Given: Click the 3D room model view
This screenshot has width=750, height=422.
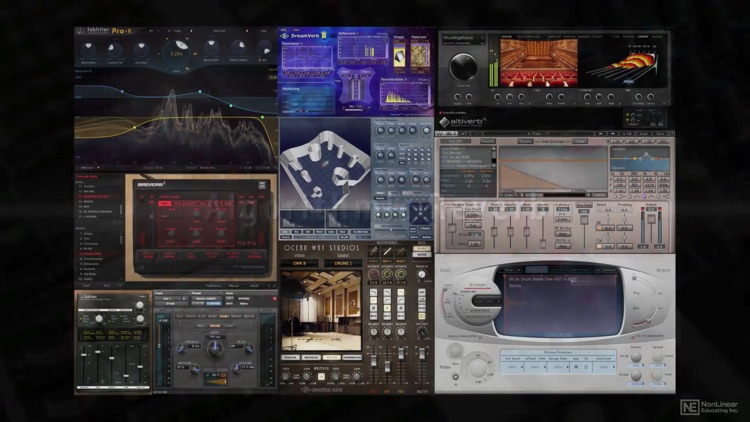Looking at the screenshot, I should [325, 166].
